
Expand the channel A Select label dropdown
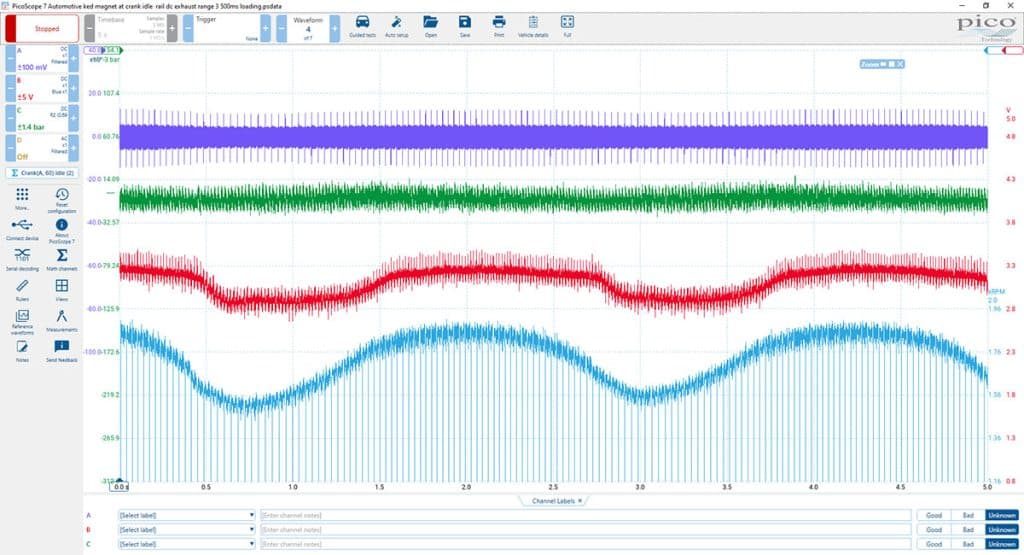pyautogui.click(x=187, y=515)
